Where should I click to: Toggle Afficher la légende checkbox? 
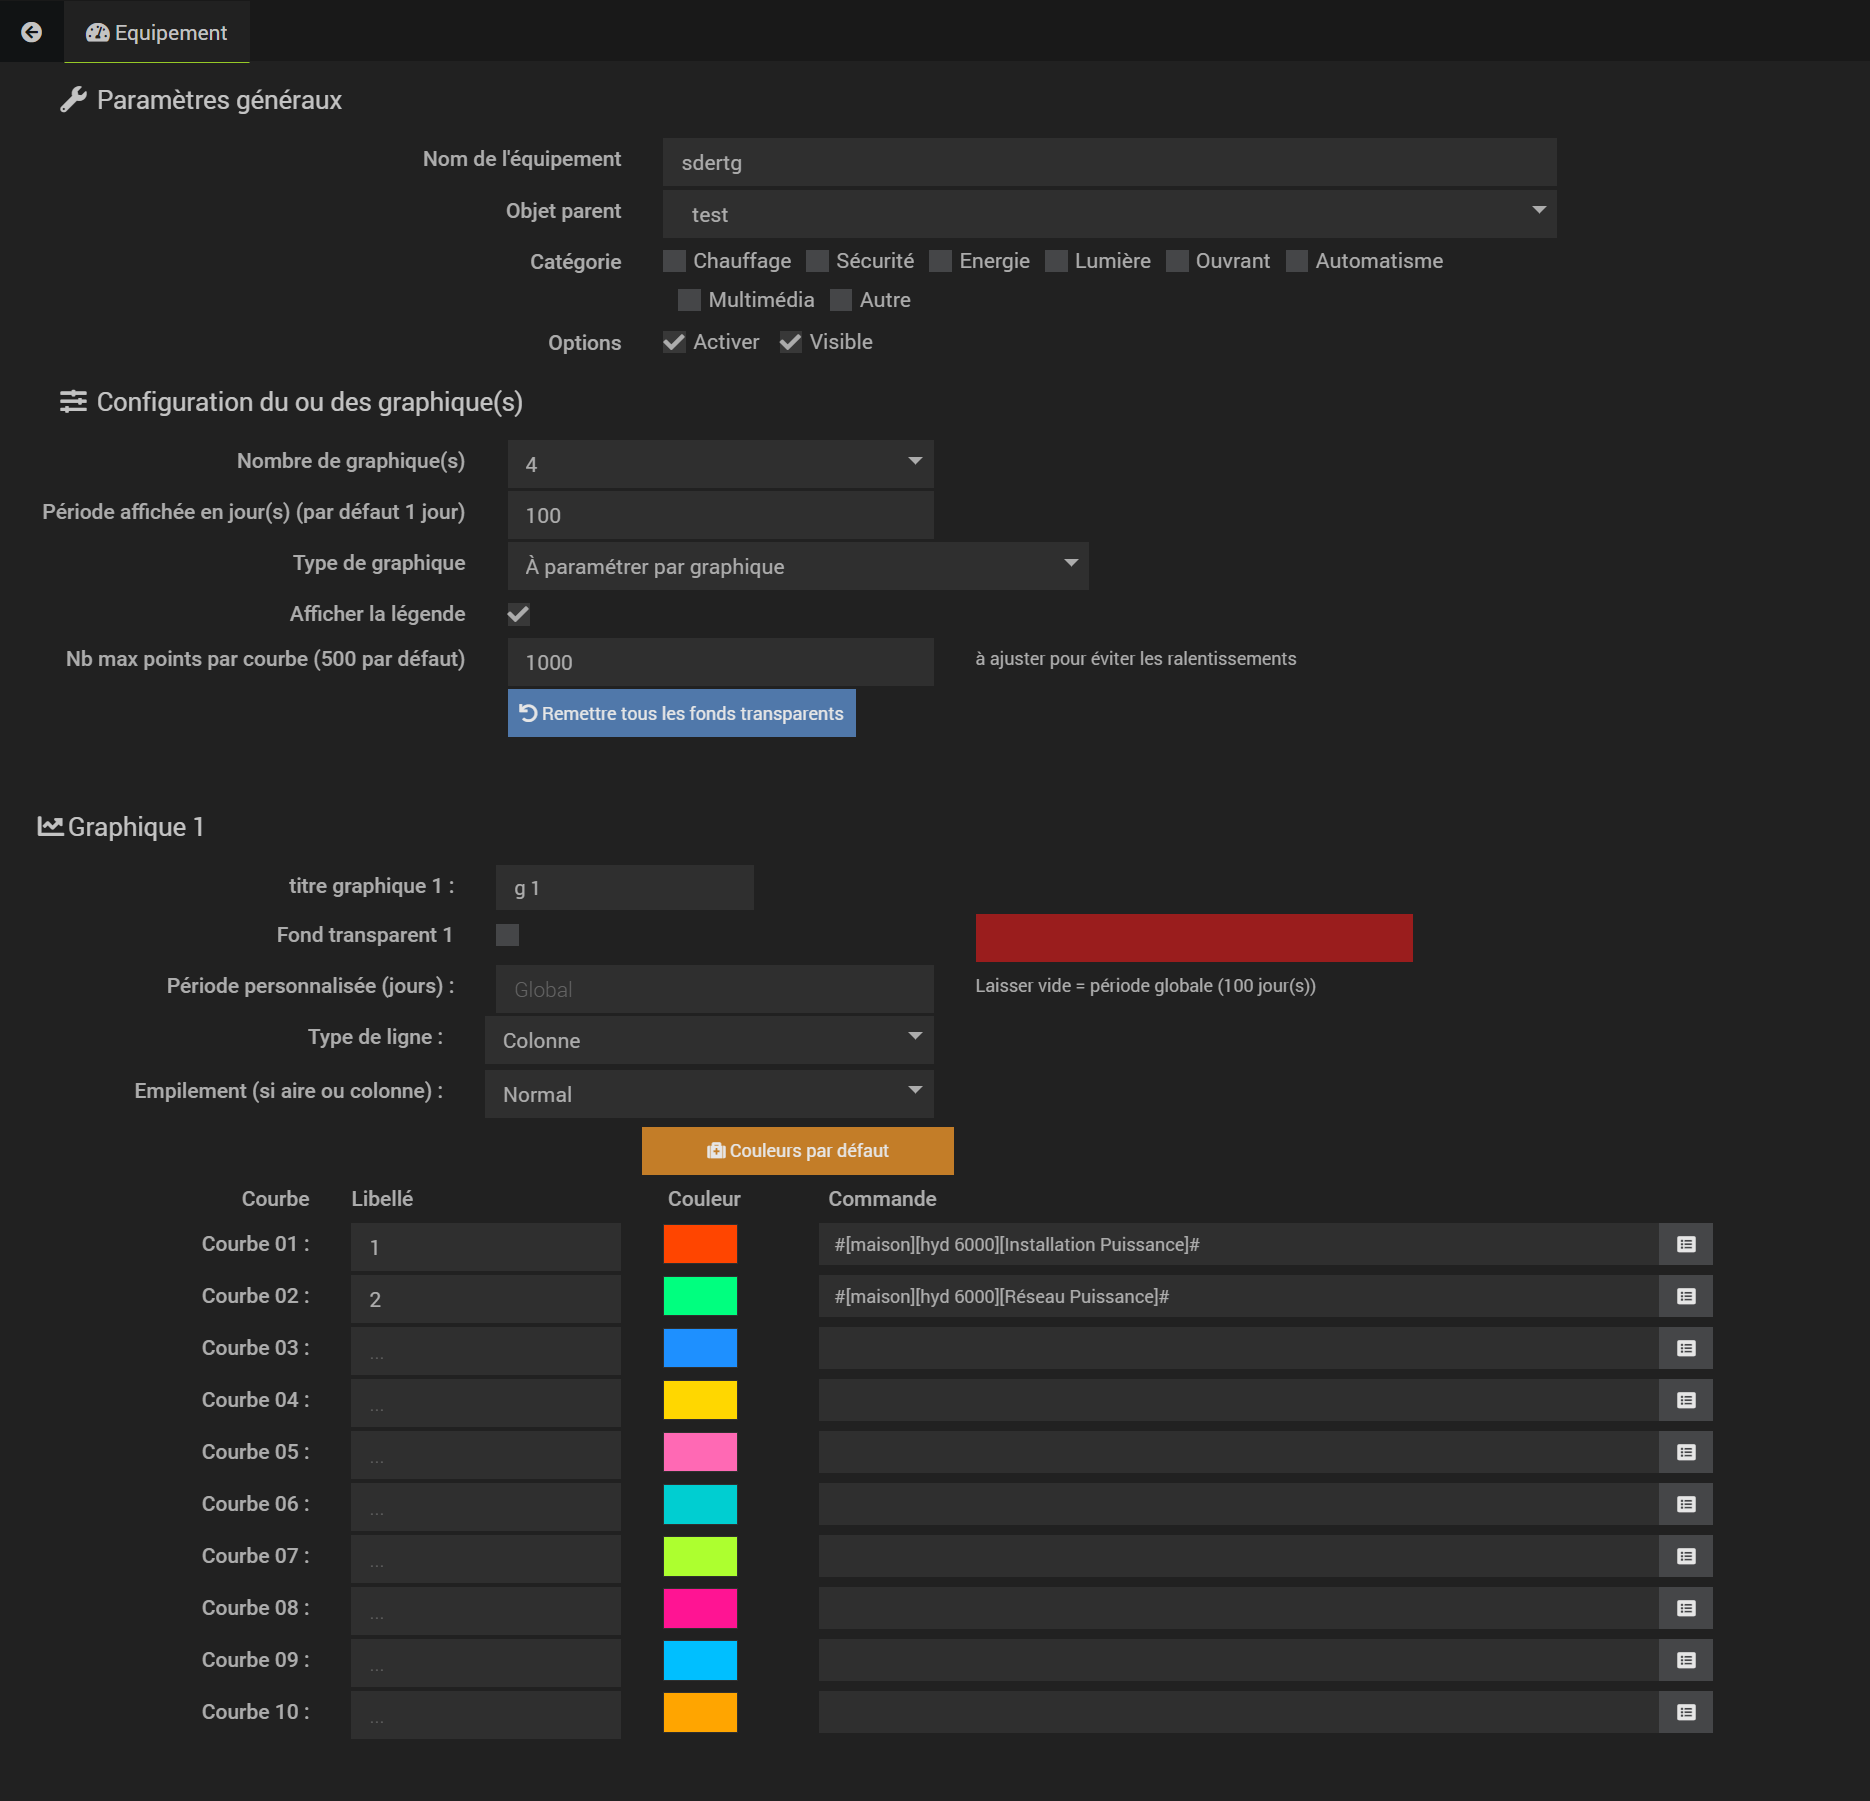coord(519,614)
